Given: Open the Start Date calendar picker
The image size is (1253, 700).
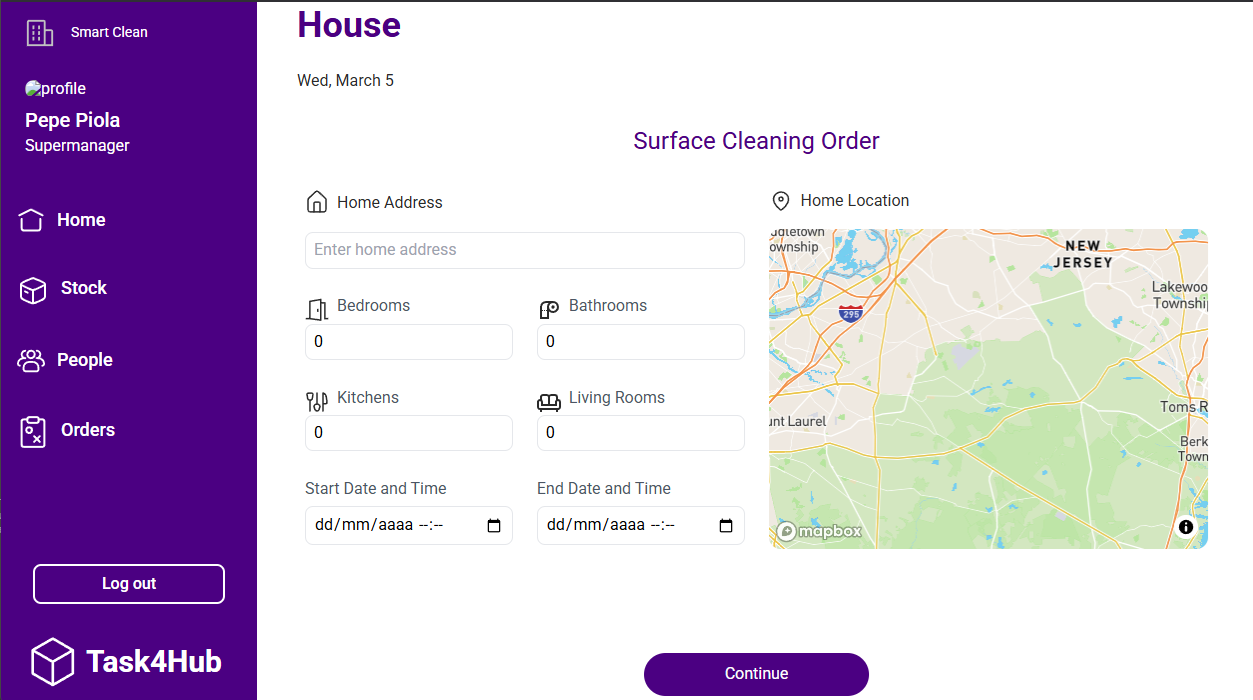Looking at the screenshot, I should 494,526.
